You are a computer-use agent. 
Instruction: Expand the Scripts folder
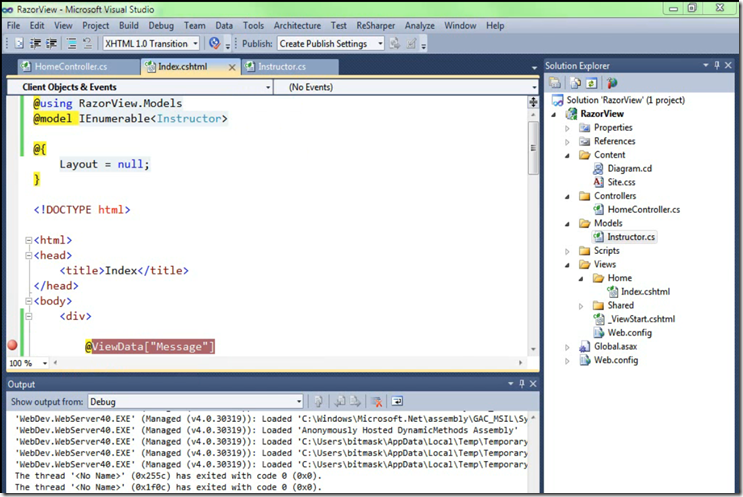(x=567, y=251)
